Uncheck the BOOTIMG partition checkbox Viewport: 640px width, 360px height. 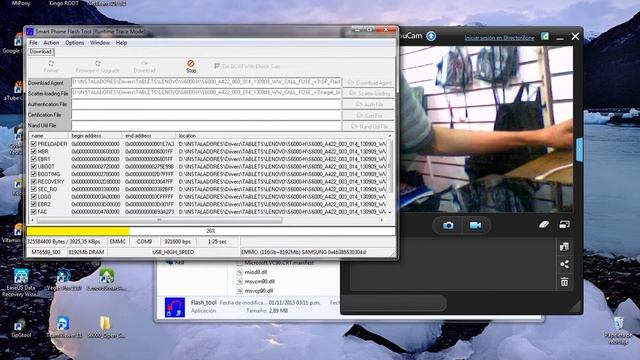tap(34, 174)
